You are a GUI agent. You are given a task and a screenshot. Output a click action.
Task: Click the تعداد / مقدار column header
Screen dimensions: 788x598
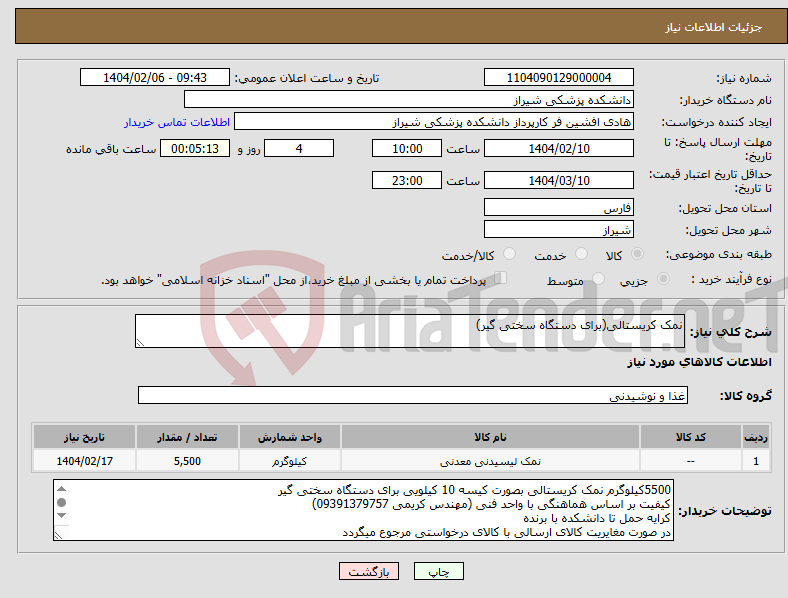187,437
